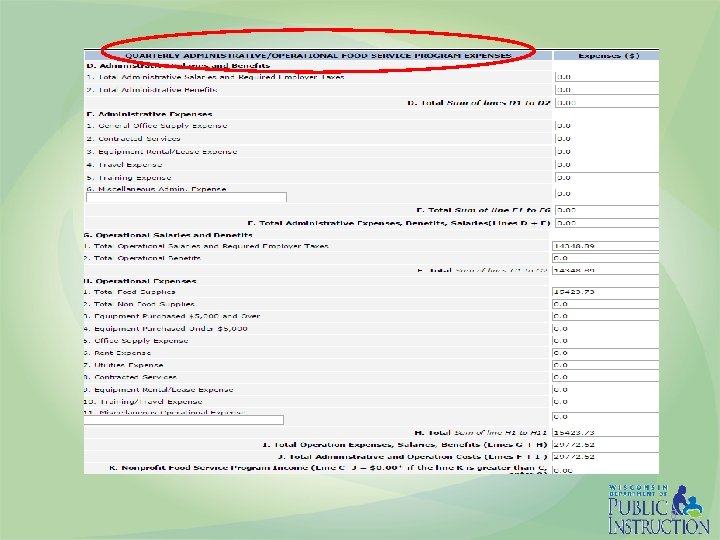
Task: Click the Total Food Supplies amount field
Action: 605,292
